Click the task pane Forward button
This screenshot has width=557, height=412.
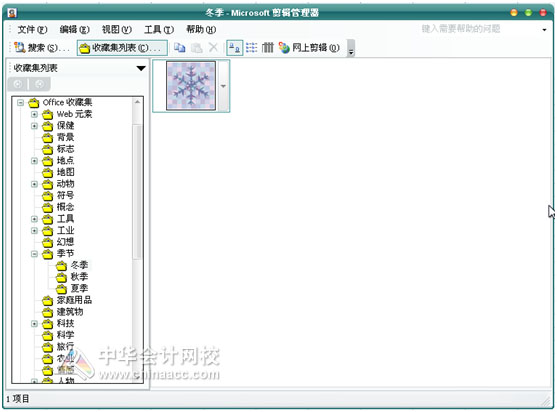[x=39, y=84]
